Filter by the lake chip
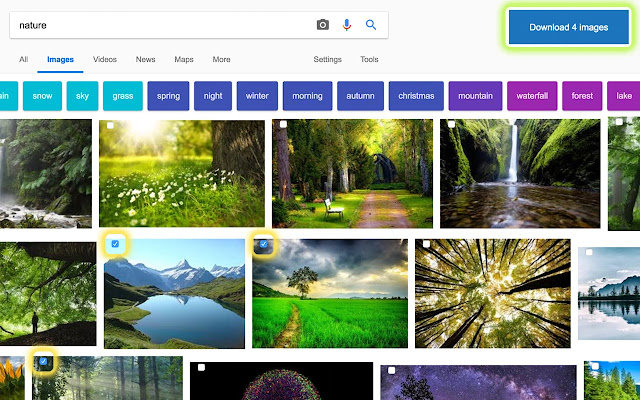This screenshot has height=400, width=640. click(624, 96)
